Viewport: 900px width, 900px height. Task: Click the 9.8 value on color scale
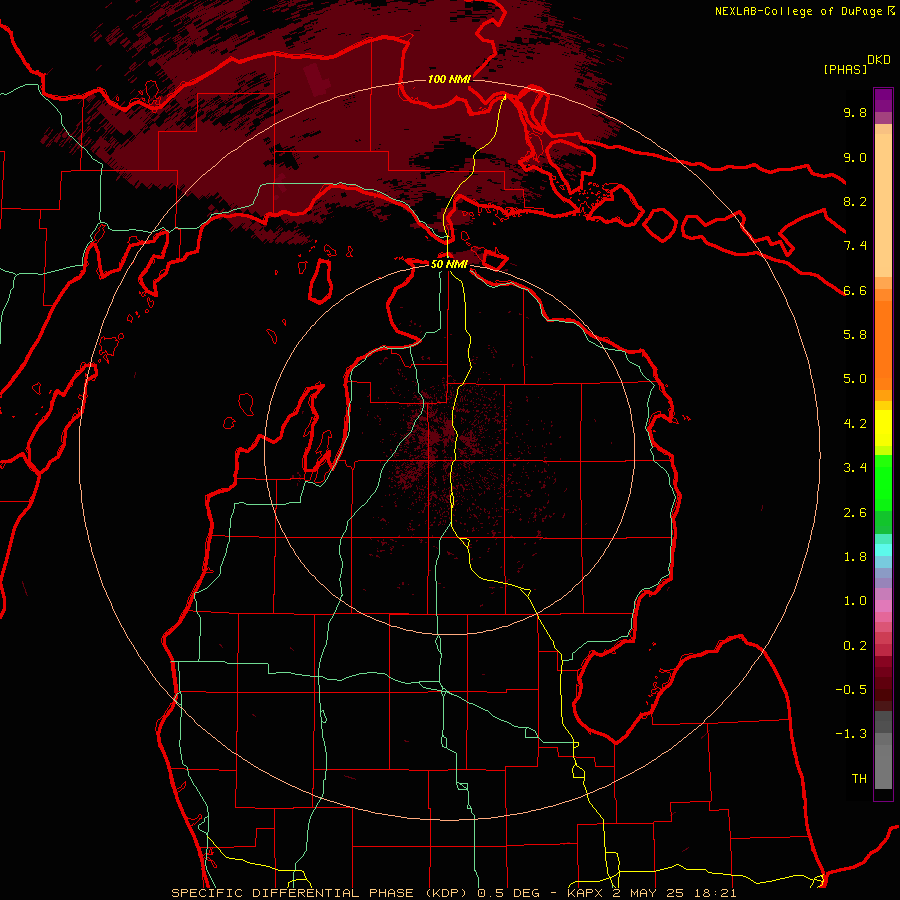855,112
